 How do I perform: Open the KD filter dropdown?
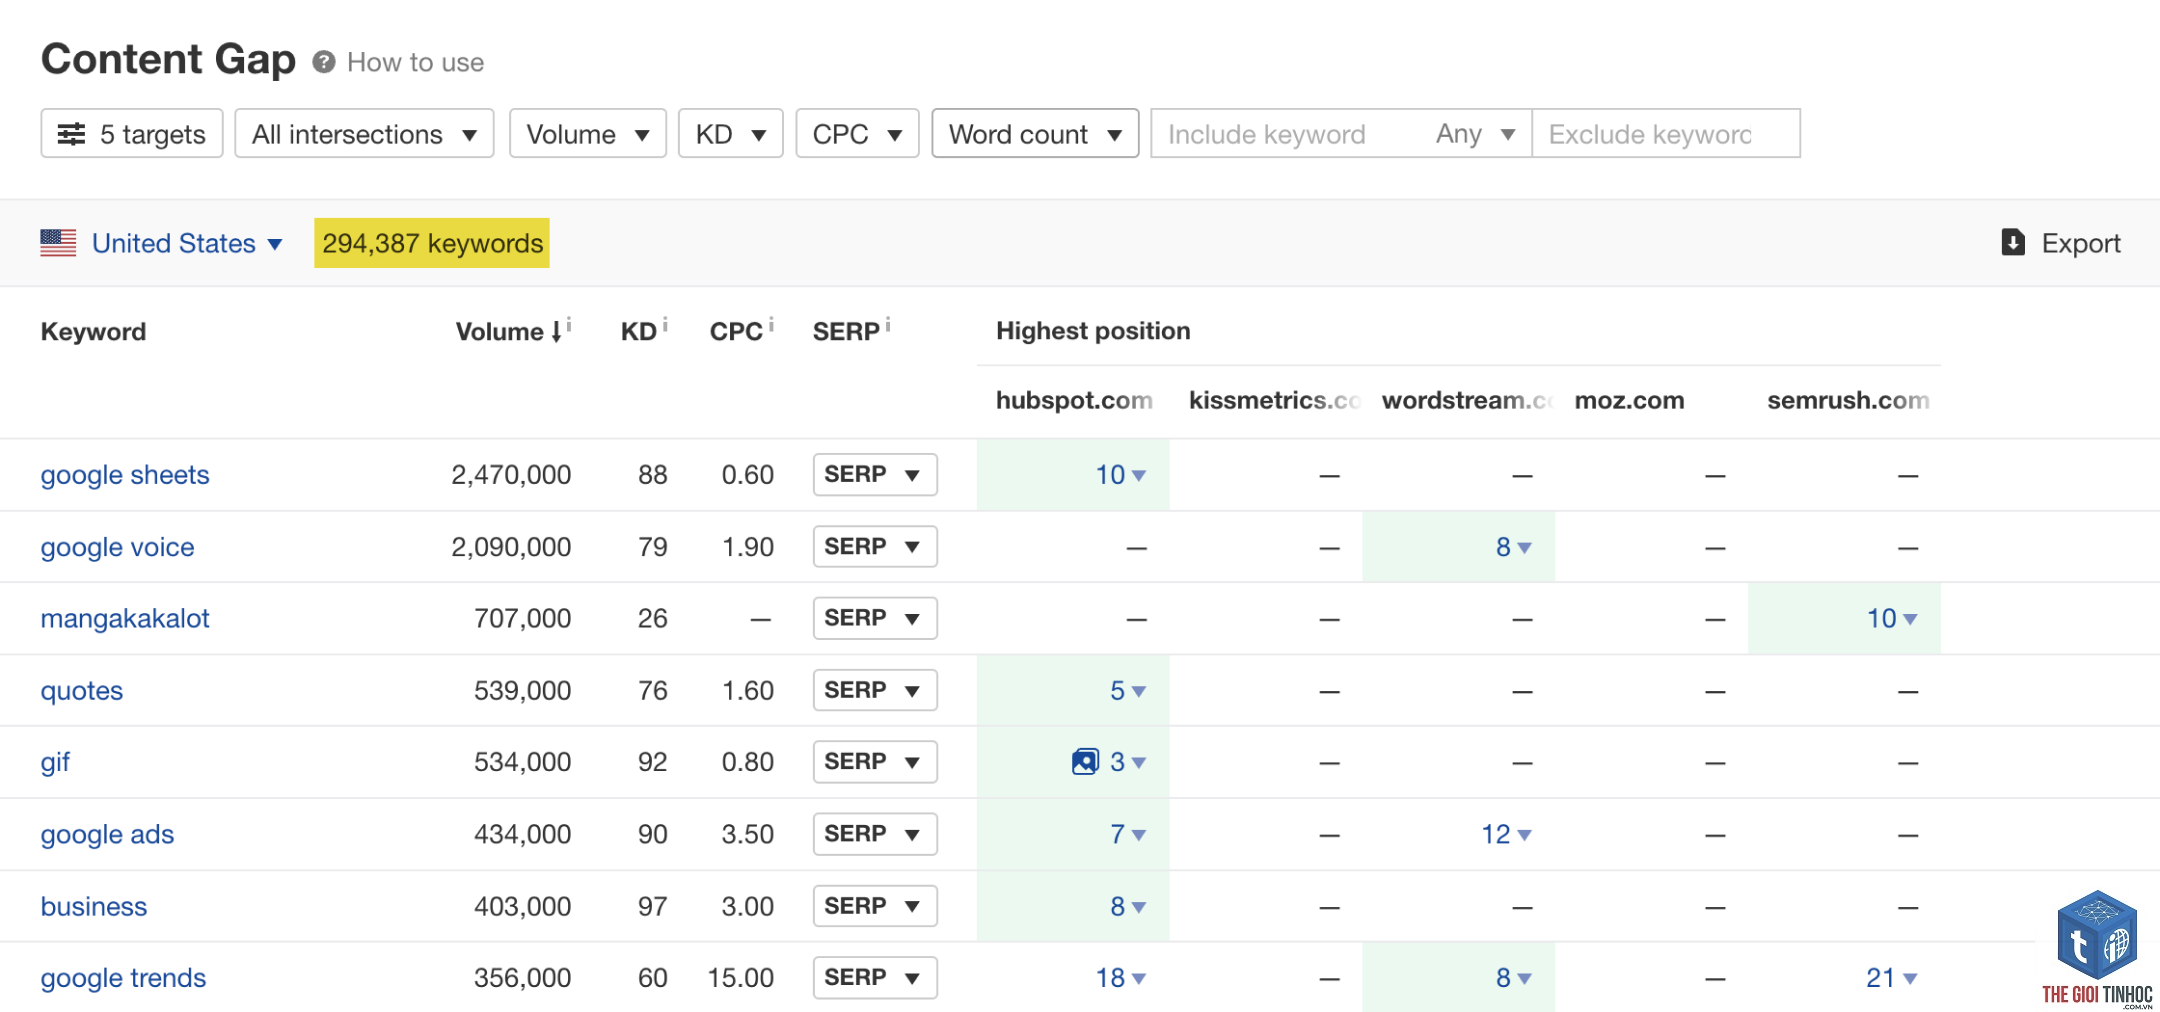pyautogui.click(x=731, y=134)
